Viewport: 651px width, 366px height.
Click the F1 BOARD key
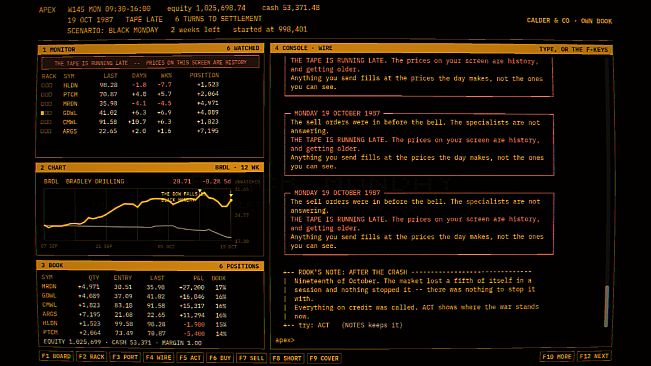(x=56, y=356)
